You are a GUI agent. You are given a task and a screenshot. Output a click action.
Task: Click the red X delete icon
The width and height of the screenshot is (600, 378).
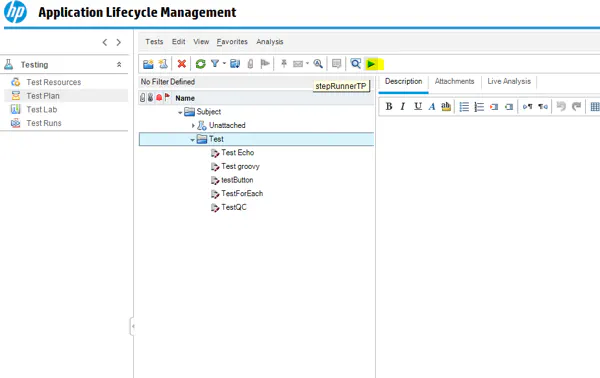pyautogui.click(x=181, y=64)
